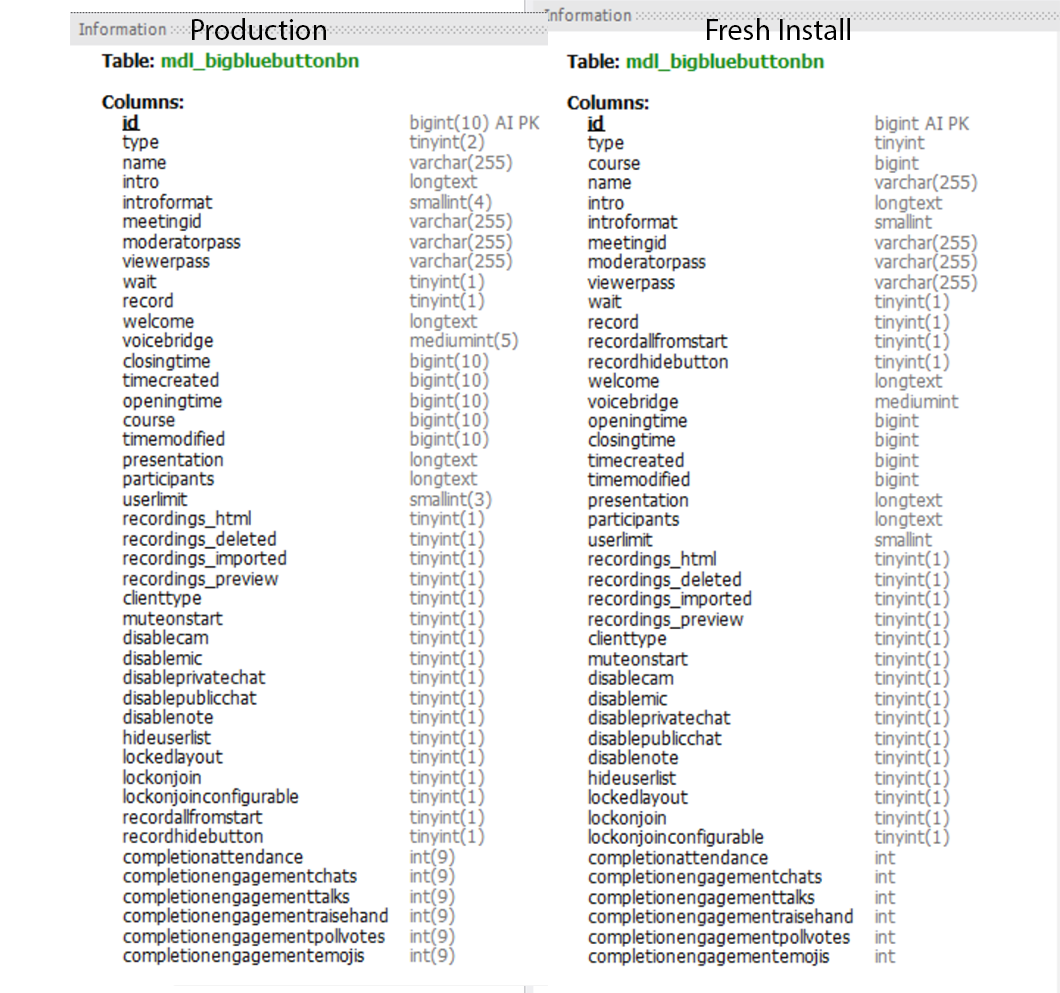Click 'completionengagementtalks' in the Production panel
1060x993 pixels.
236,897
